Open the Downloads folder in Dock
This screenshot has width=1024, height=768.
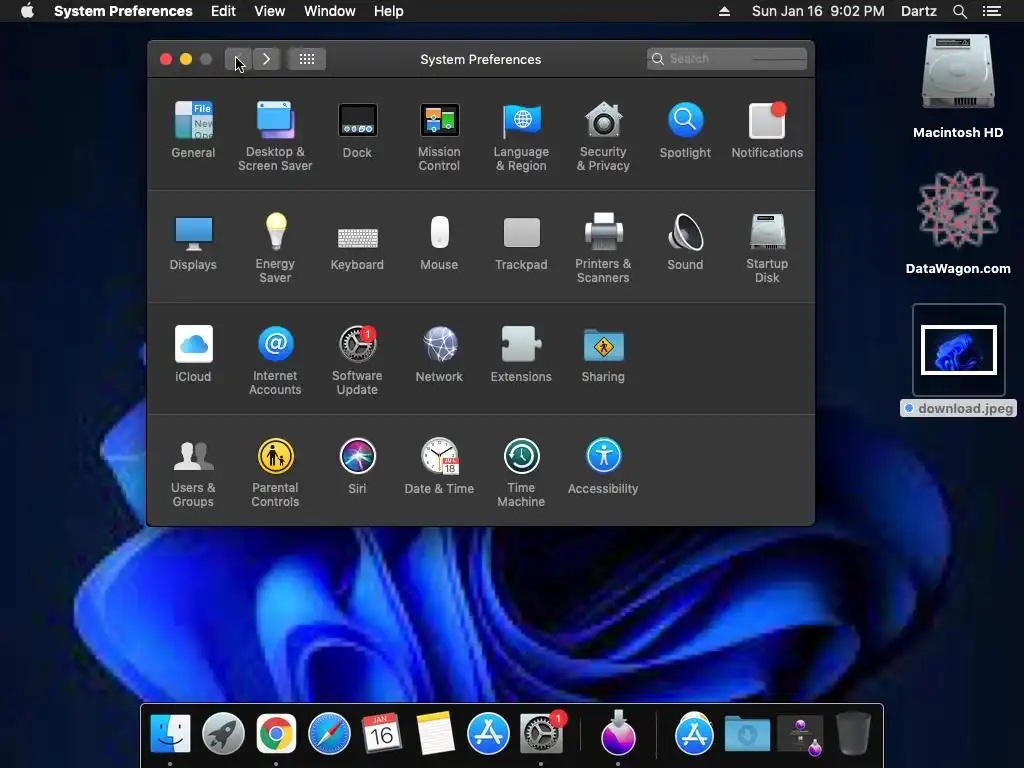(x=747, y=733)
